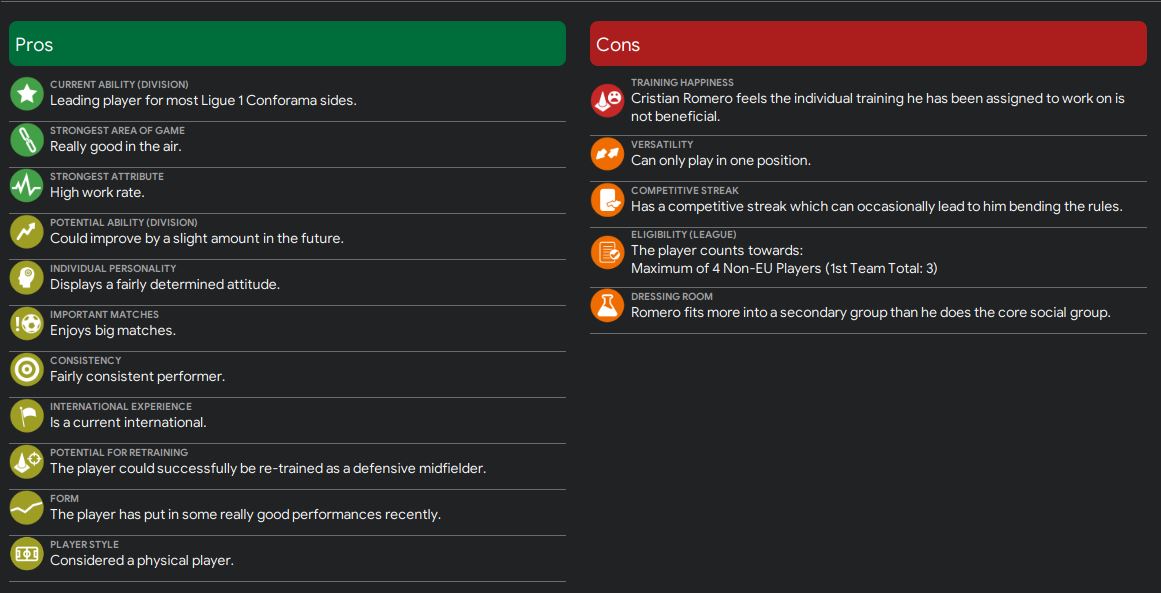1161x593 pixels.
Task: Click the Strongest Attribute heartbeat icon
Action: point(27,186)
